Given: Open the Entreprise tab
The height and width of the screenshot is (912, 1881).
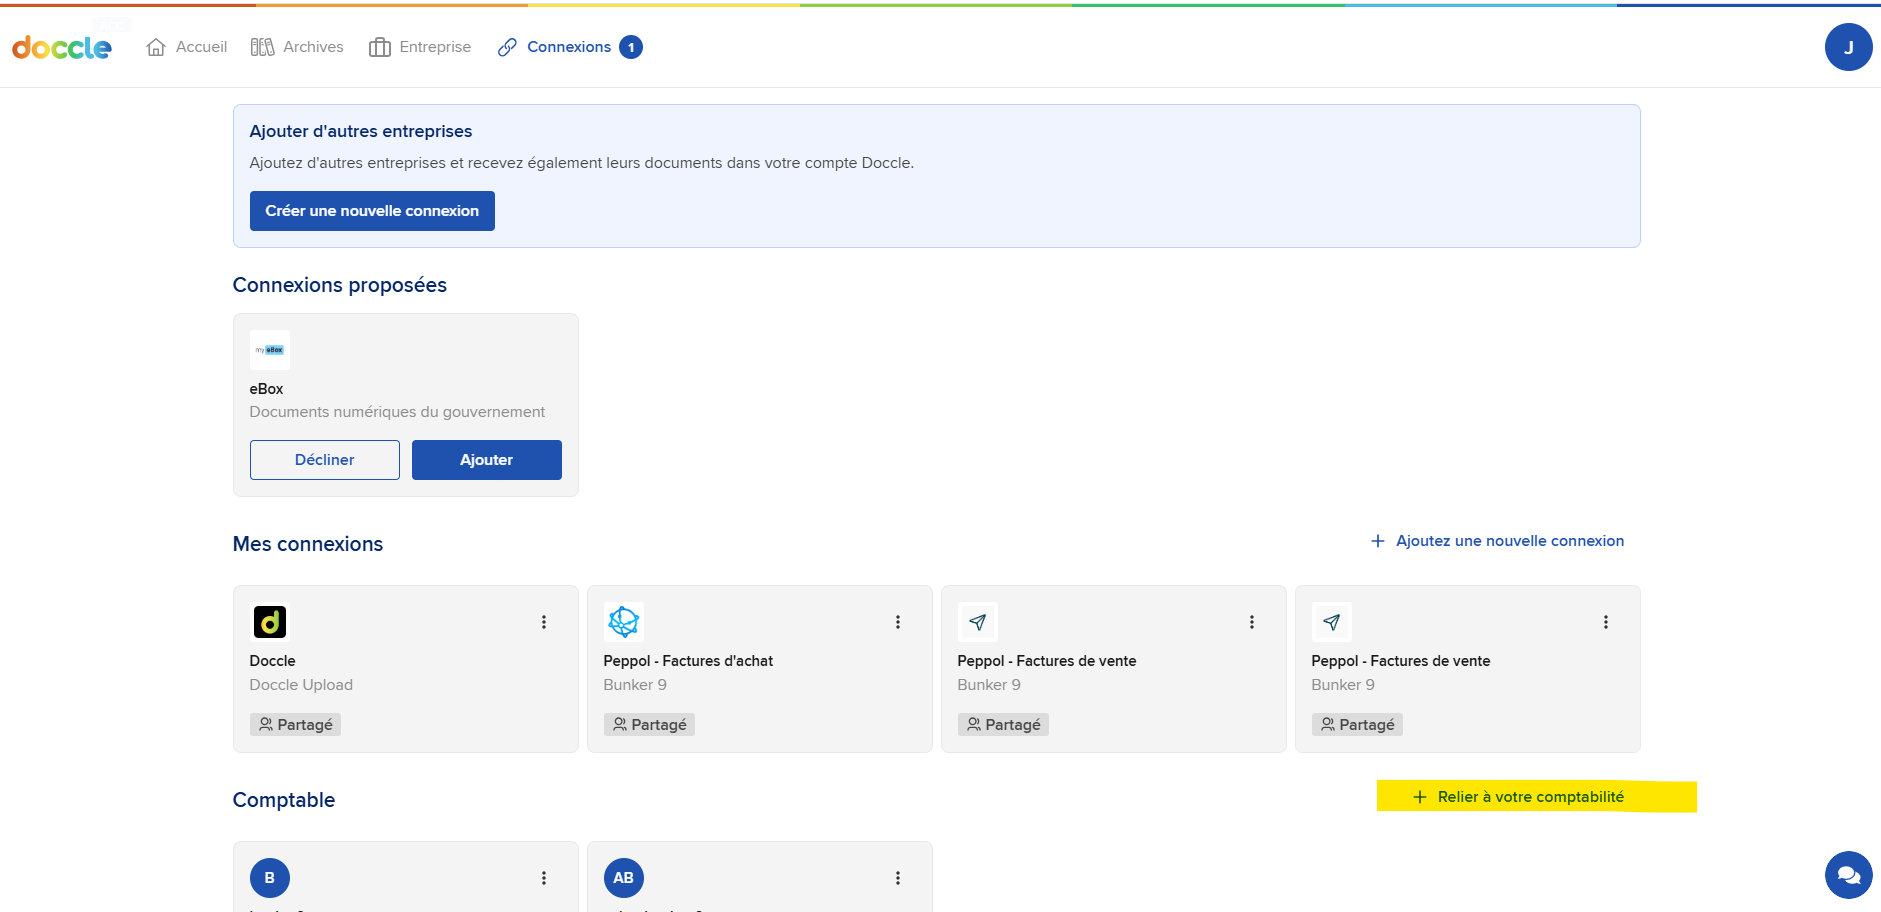Looking at the screenshot, I should coord(420,47).
